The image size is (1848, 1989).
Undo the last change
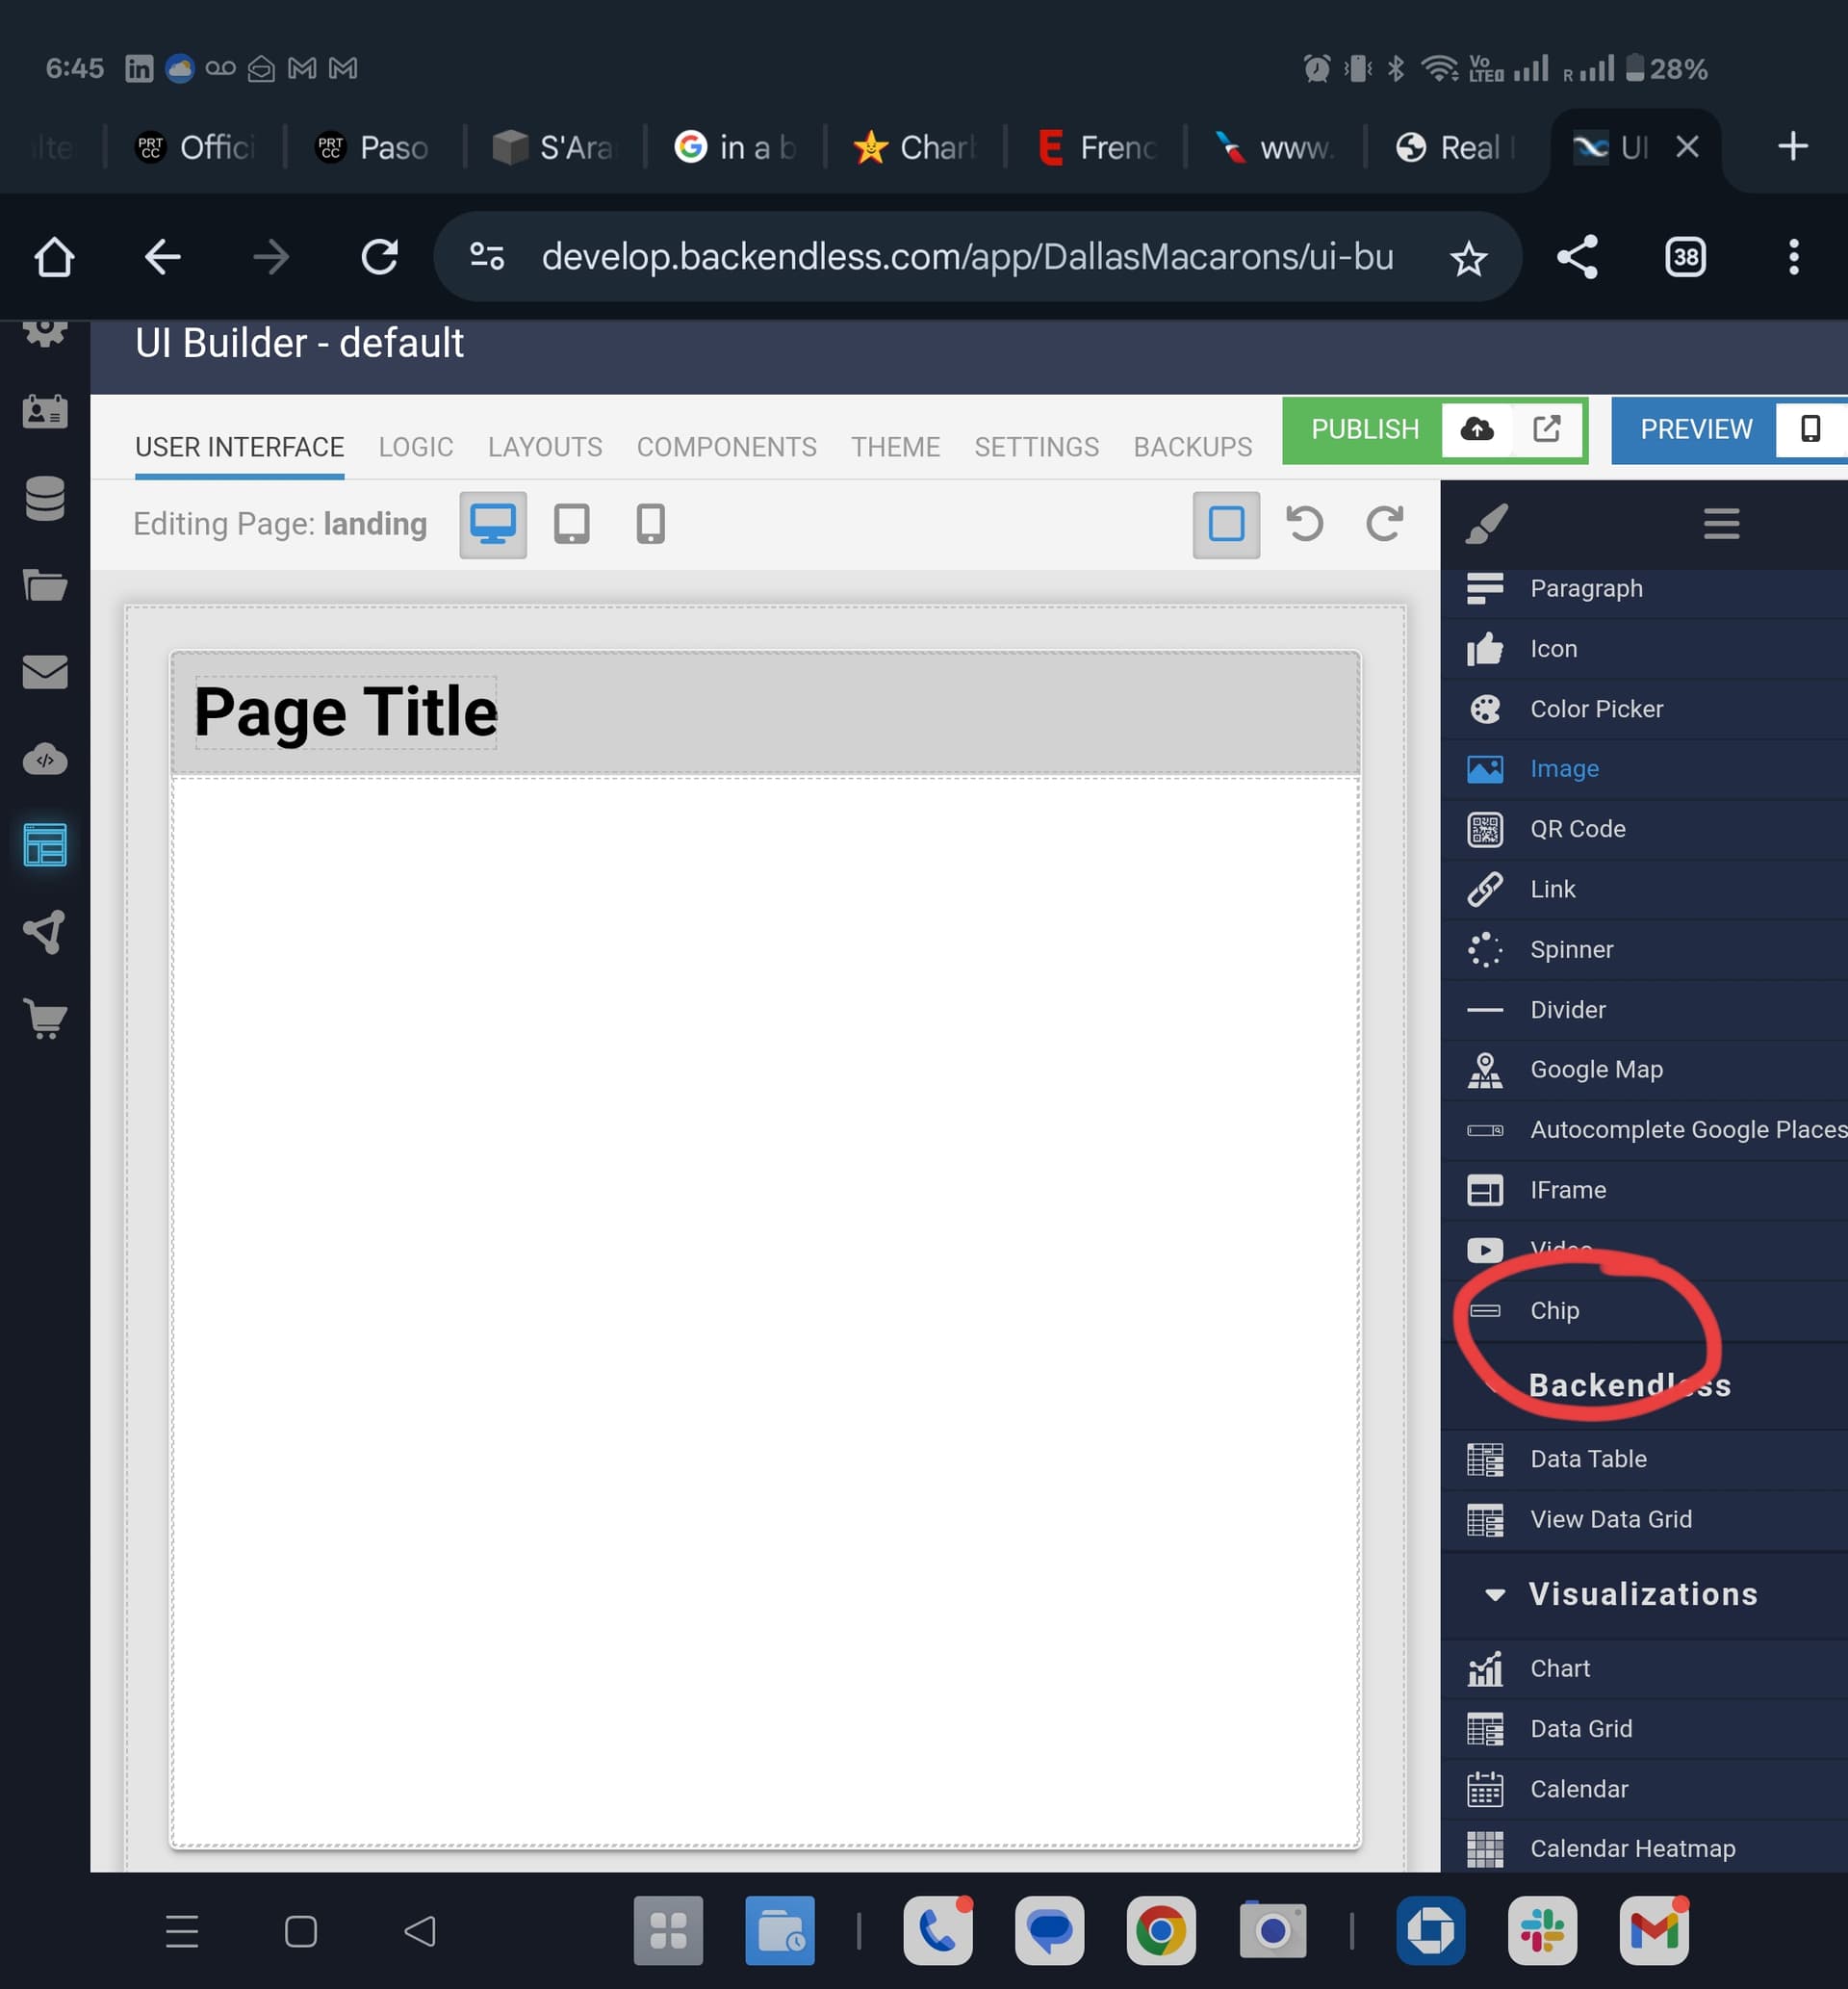(1305, 524)
